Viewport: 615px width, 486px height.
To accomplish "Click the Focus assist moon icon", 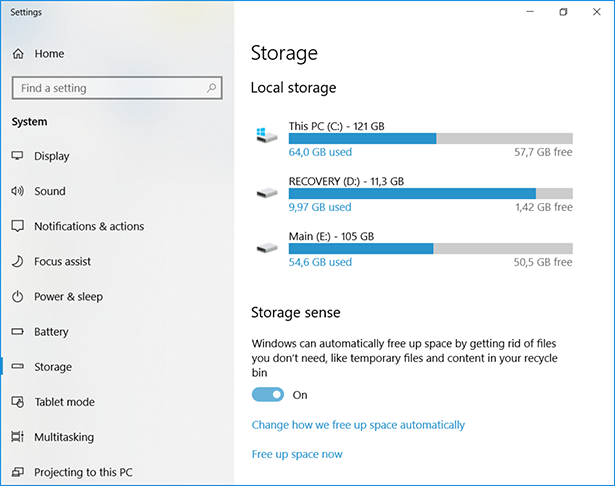I will click(17, 262).
